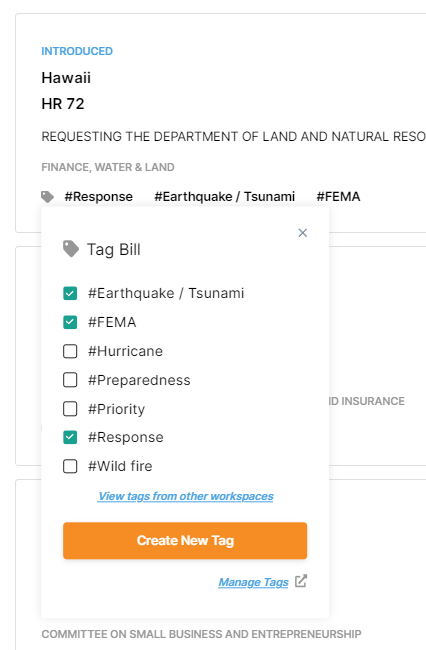
Task: Check the #Hurricane tag checkbox
Action: tap(70, 351)
